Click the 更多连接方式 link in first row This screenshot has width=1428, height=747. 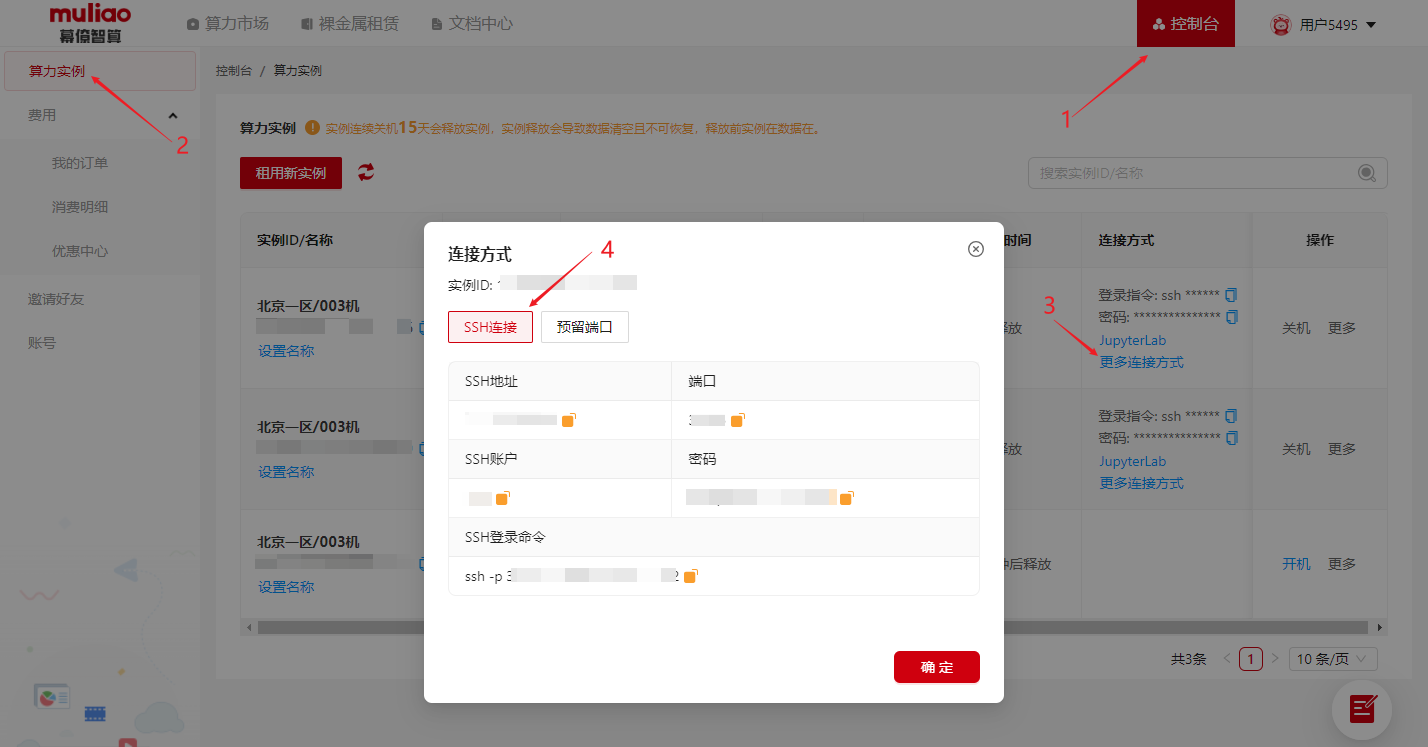click(x=1141, y=362)
